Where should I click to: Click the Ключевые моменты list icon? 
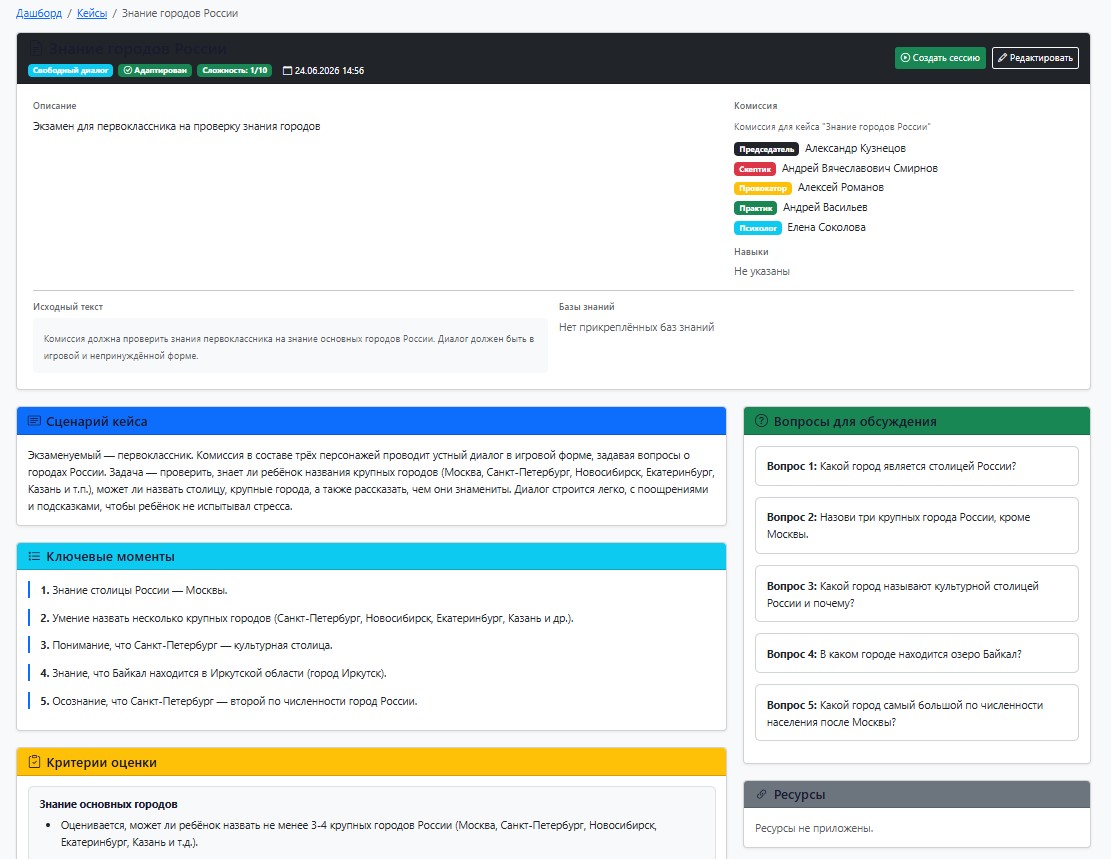34,556
